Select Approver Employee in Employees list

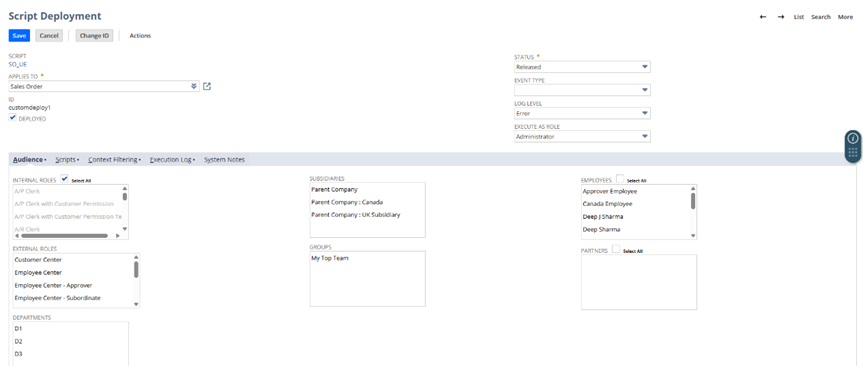[x=610, y=192]
